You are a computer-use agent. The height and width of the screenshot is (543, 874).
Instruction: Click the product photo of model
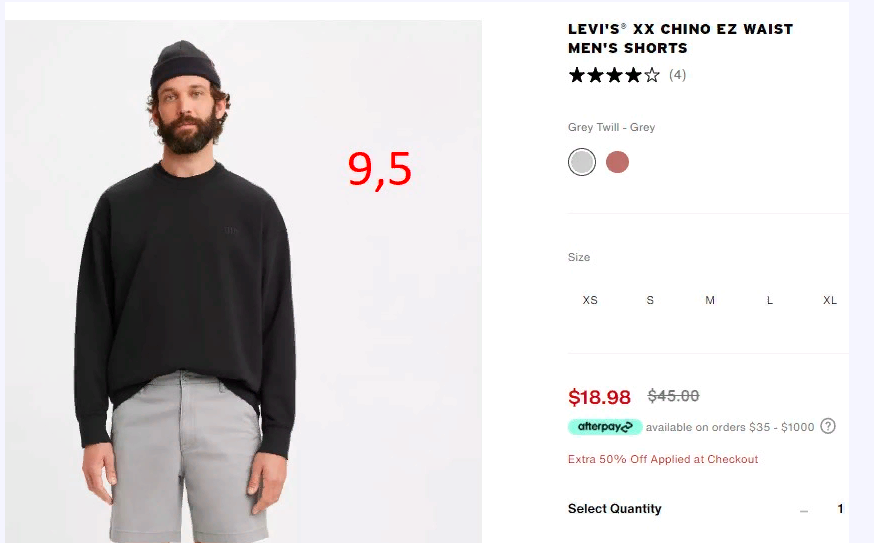[x=244, y=282]
